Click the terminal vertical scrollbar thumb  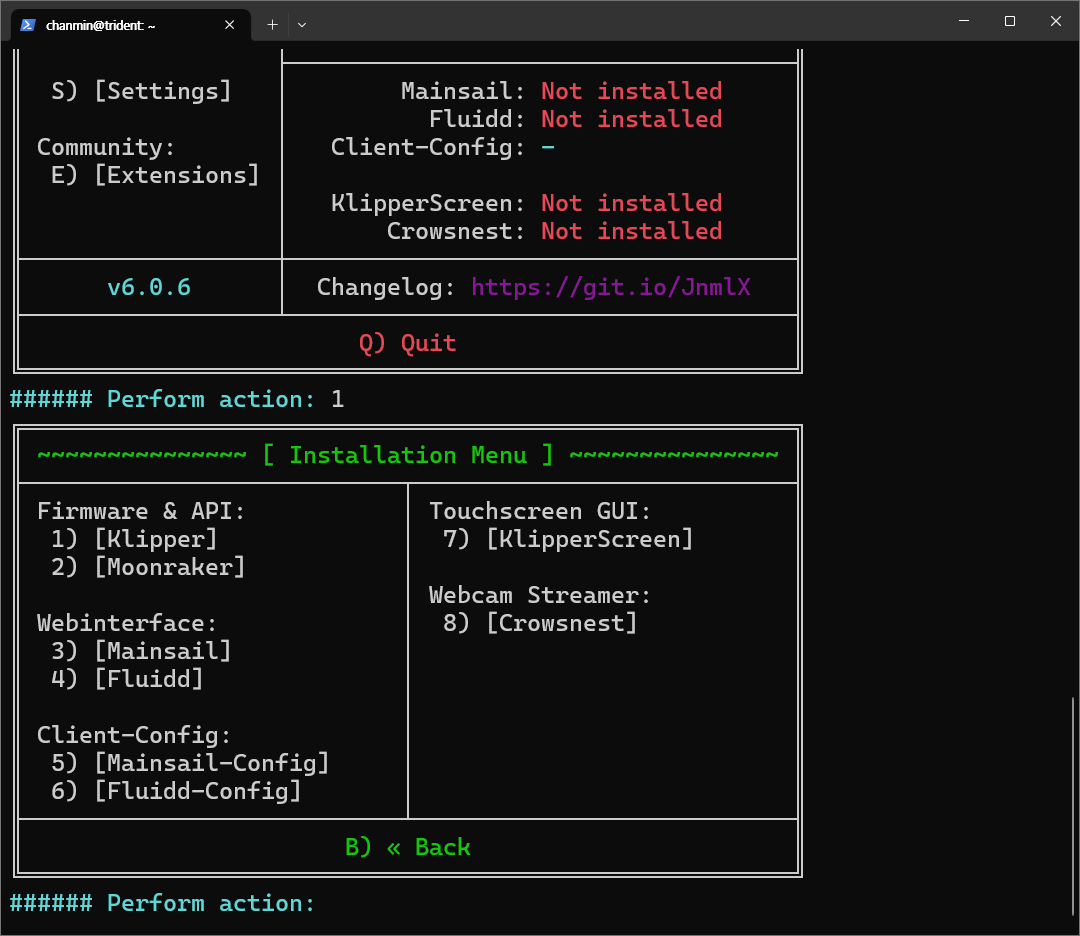(x=1074, y=810)
